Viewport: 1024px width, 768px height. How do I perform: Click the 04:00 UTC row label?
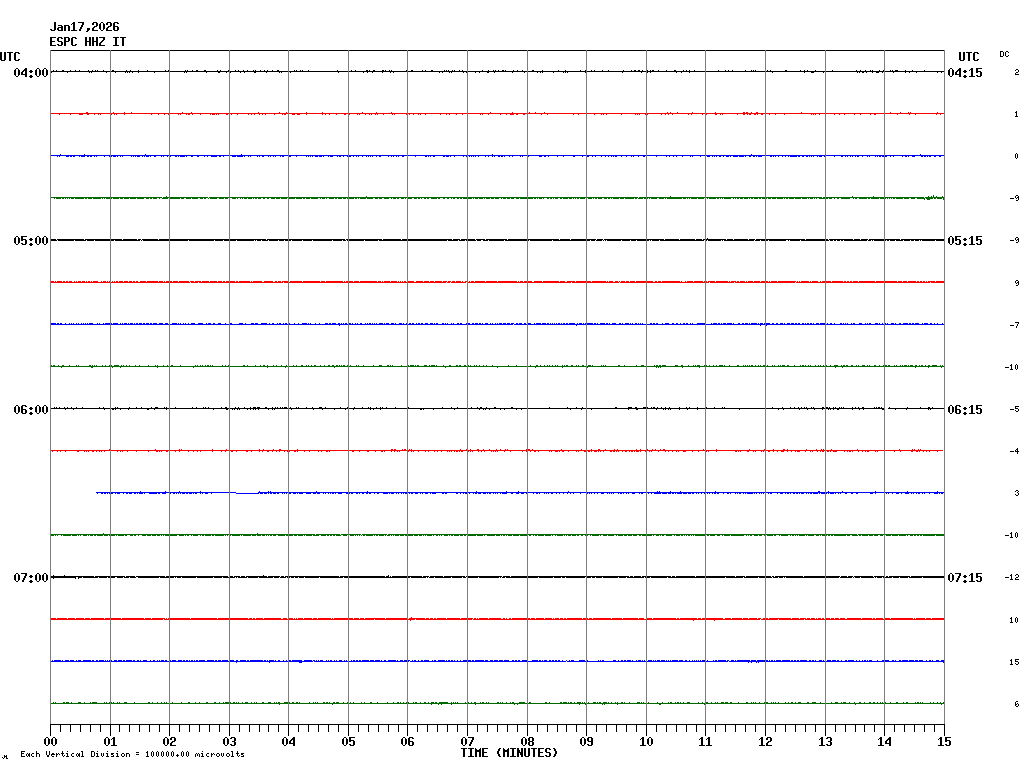[x=31, y=73]
